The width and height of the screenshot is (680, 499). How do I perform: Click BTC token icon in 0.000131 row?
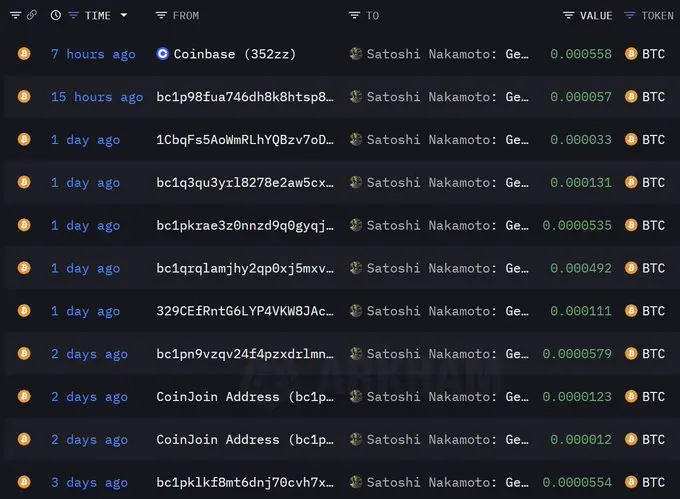(631, 182)
